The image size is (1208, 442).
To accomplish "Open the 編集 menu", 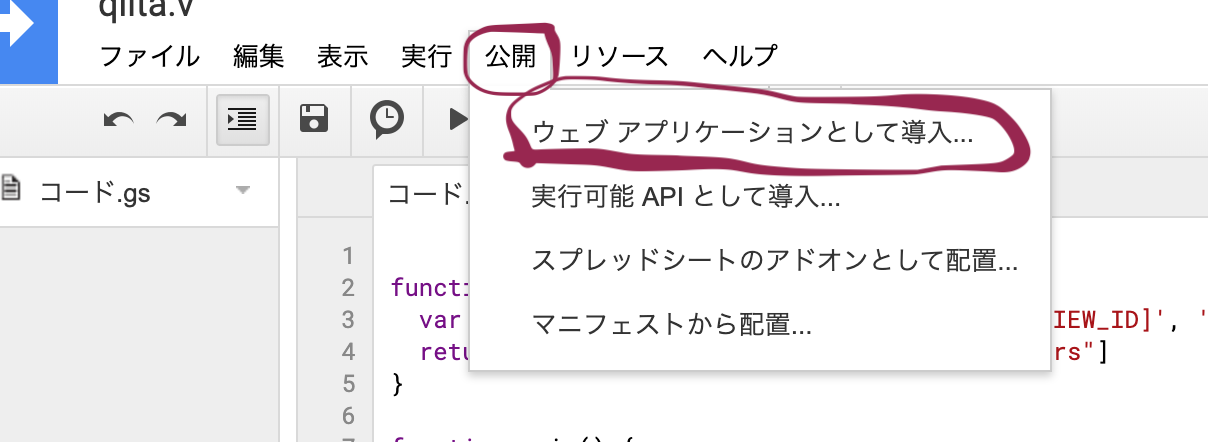I will (258, 56).
